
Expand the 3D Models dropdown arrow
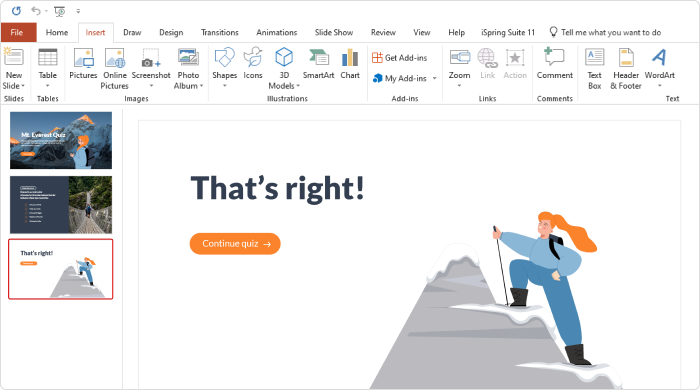pos(298,86)
